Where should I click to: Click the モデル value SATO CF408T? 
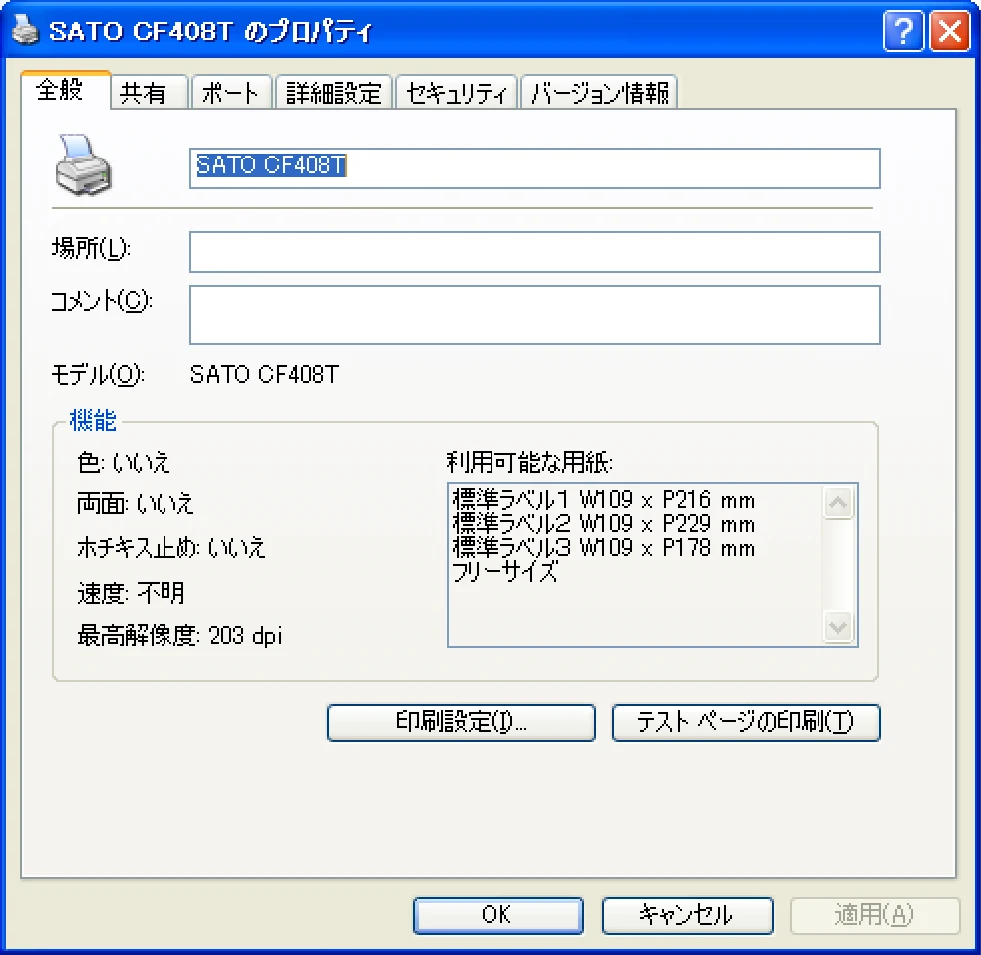pyautogui.click(x=264, y=374)
